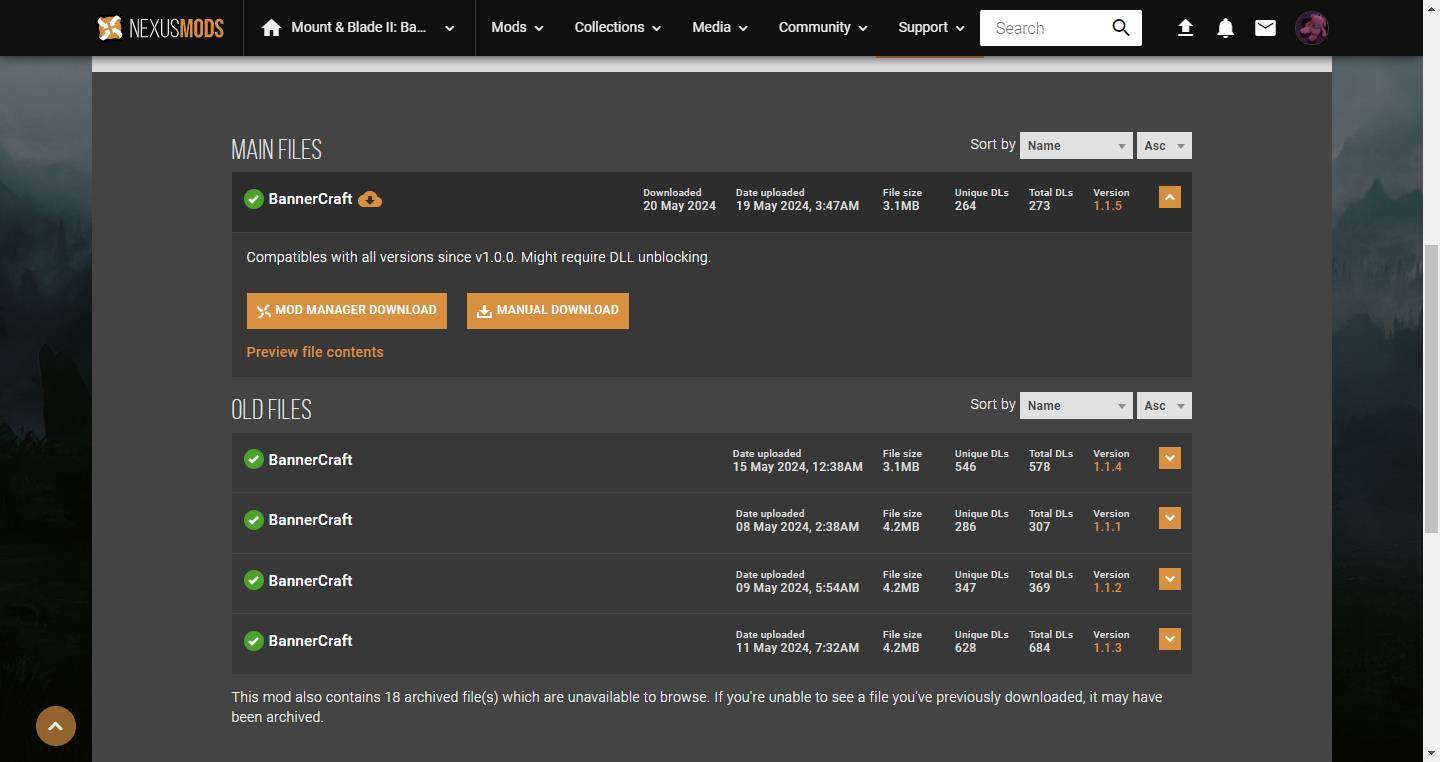Click the orange downloaded cloud icon
Image resolution: width=1440 pixels, height=762 pixels.
tap(370, 199)
